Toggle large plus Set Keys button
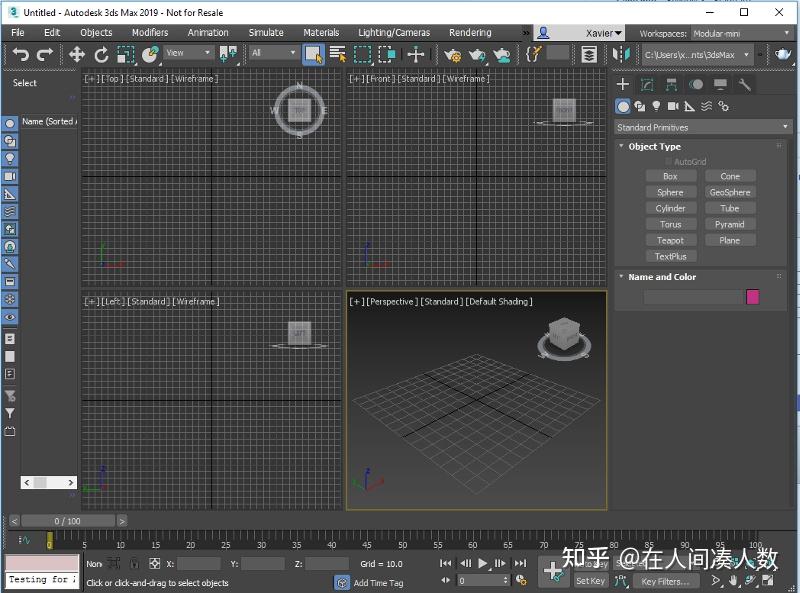800x593 pixels. point(553,571)
